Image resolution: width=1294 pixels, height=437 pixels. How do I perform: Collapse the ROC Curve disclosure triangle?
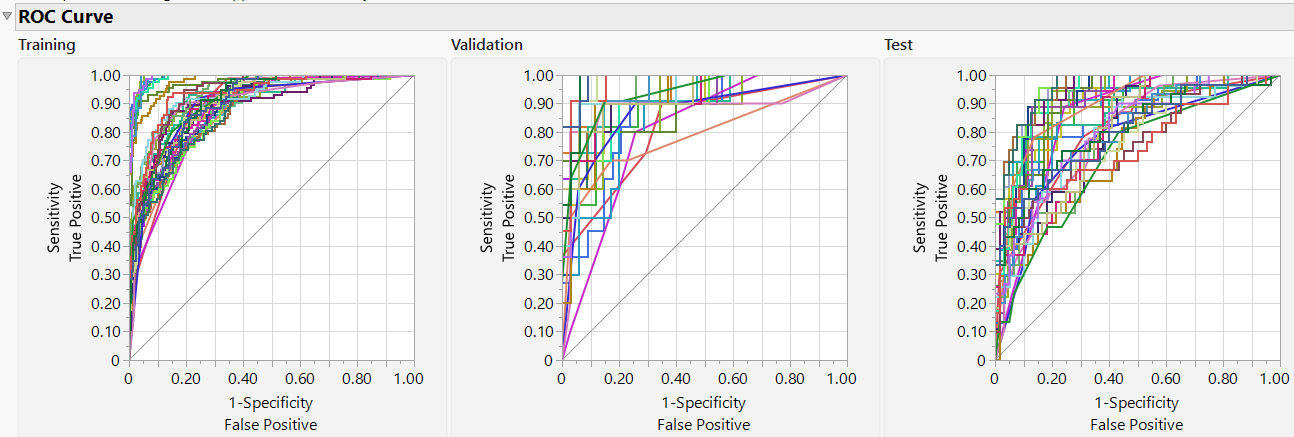pyautogui.click(x=8, y=17)
